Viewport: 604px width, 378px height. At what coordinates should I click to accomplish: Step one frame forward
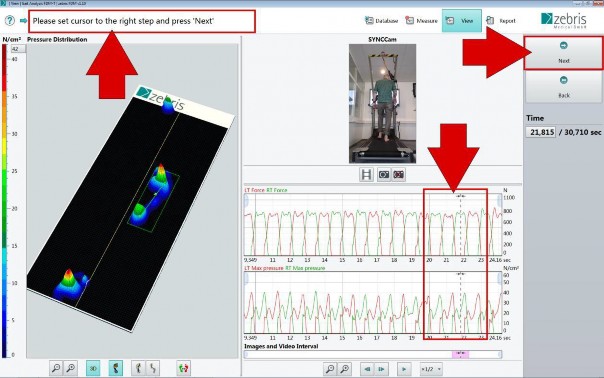381,369
